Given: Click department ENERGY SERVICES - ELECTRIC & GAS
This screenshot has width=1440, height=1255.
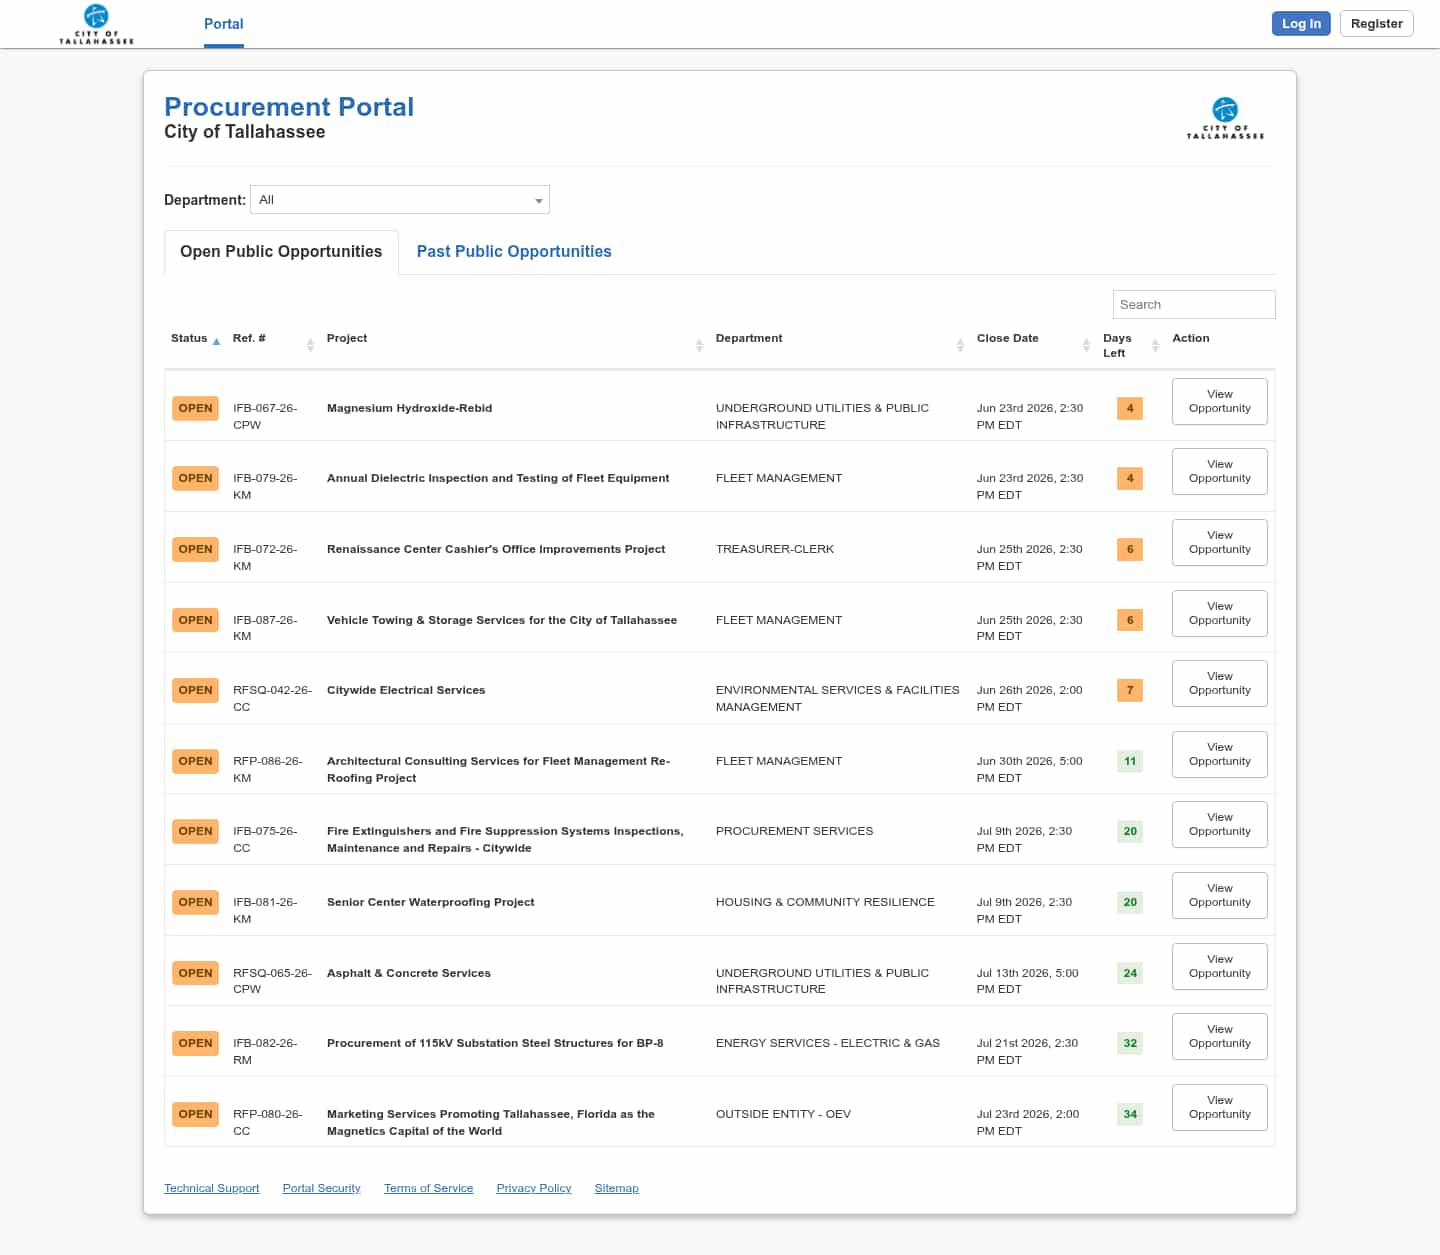Looking at the screenshot, I should point(828,1043).
